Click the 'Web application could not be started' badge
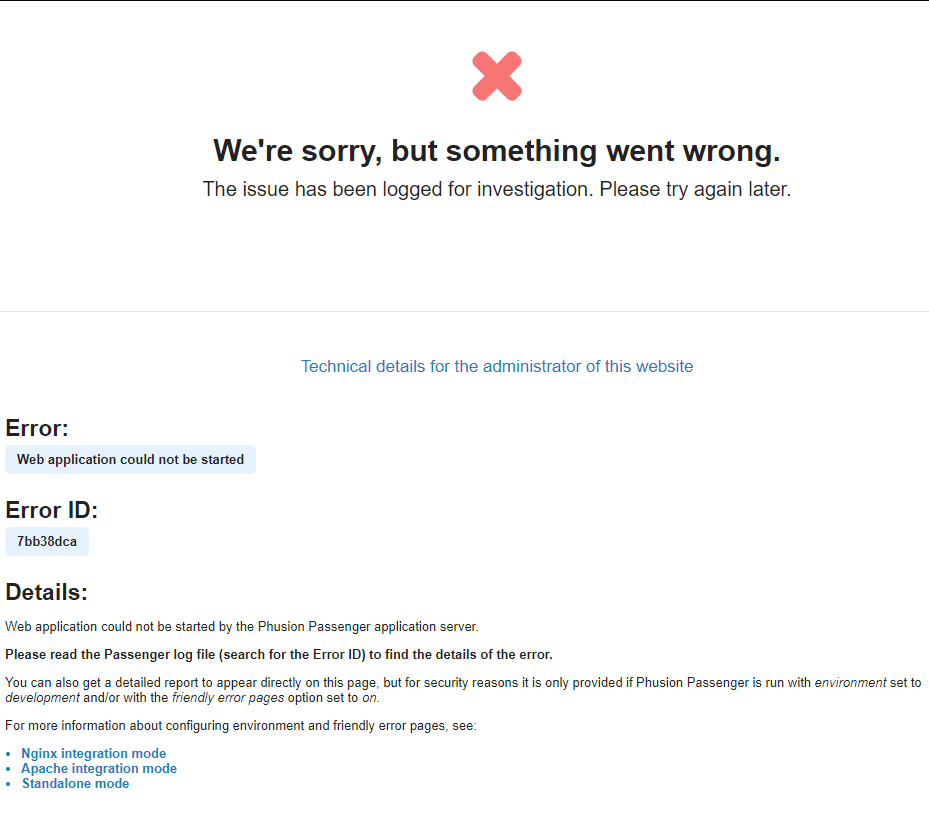929x833 pixels. (x=130, y=460)
